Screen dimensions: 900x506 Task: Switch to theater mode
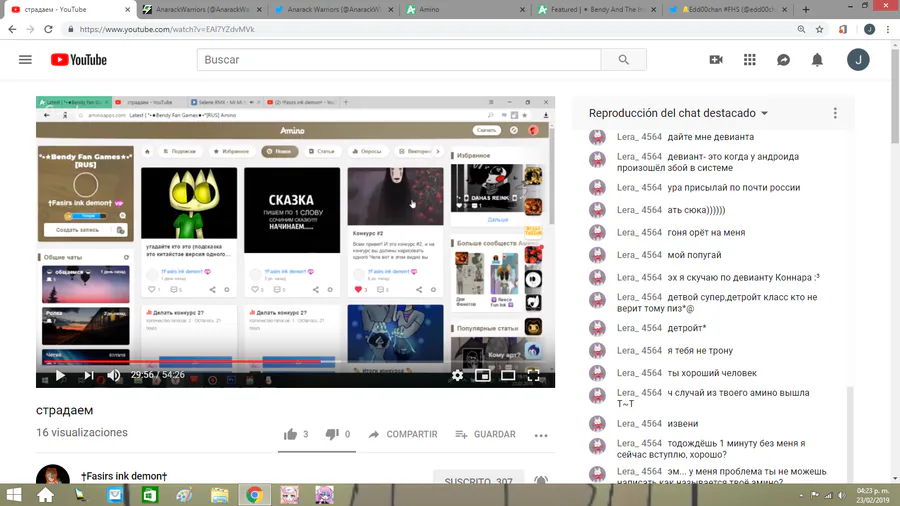(x=508, y=375)
